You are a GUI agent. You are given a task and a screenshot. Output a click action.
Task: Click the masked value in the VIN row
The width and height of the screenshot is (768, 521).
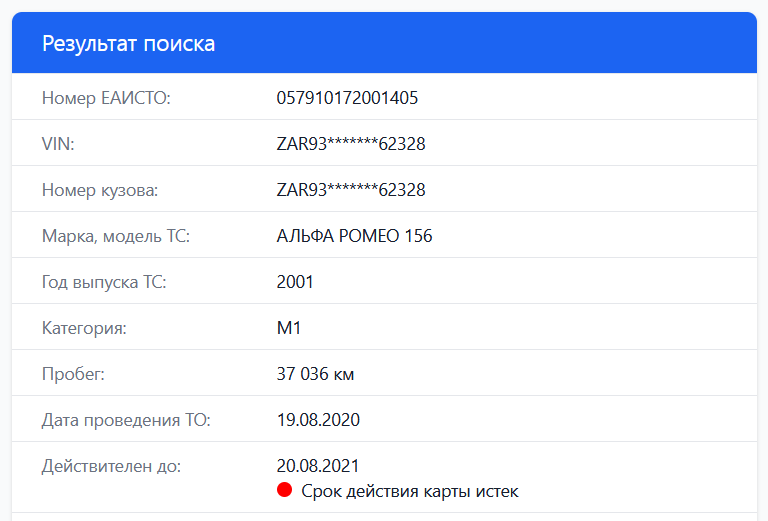click(351, 144)
